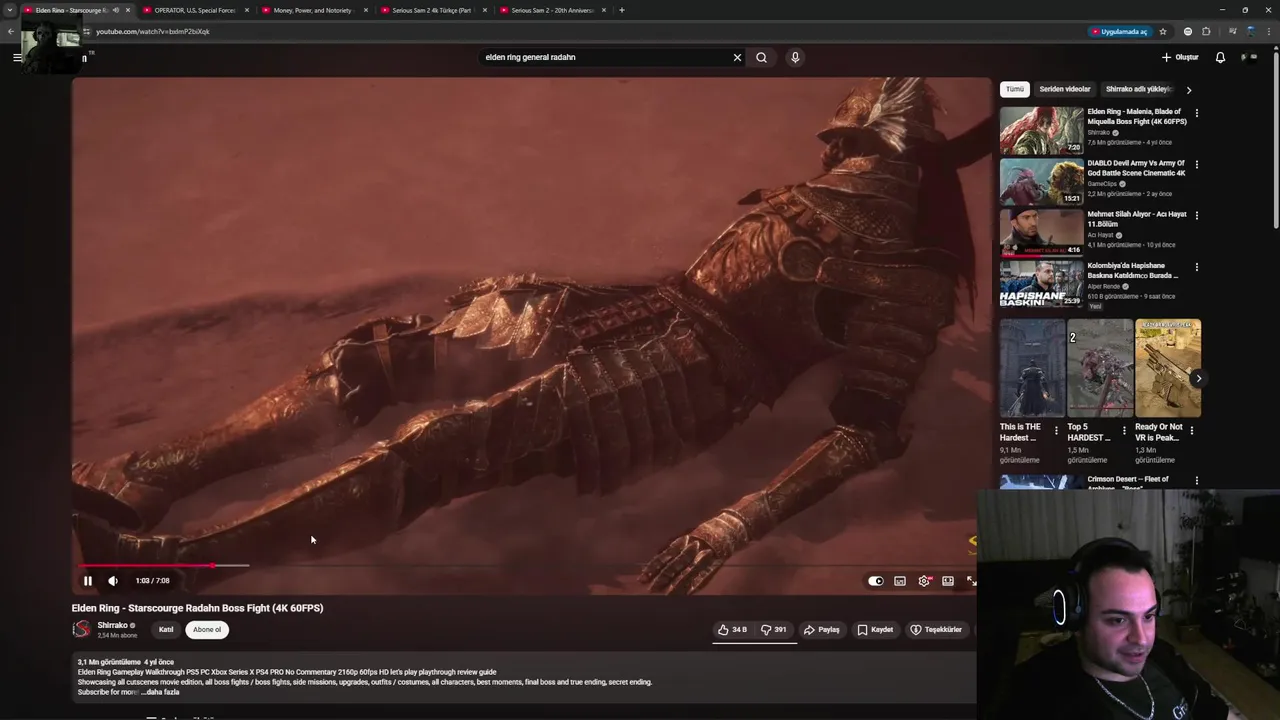
Task: Run the search with the magnifier icon
Action: (762, 57)
